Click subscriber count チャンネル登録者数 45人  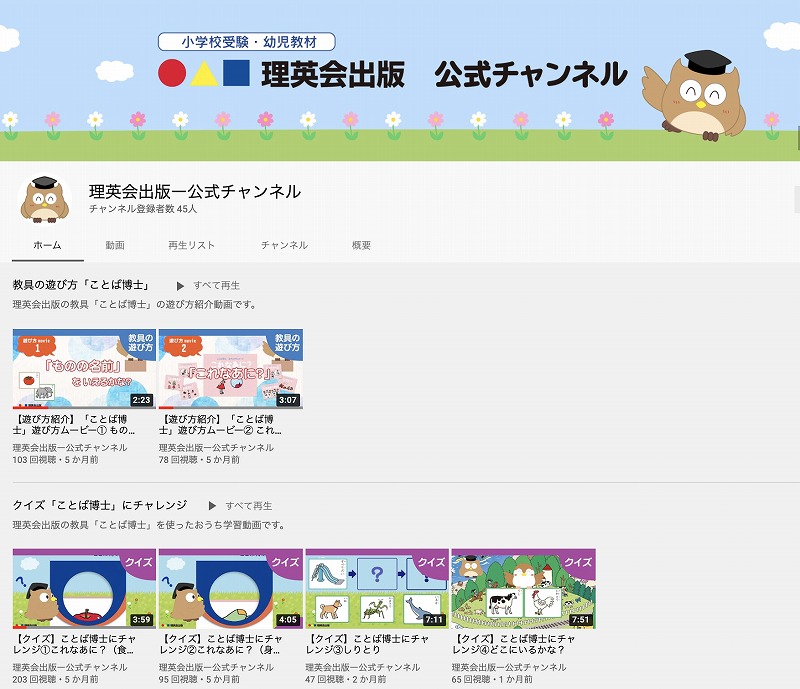pyautogui.click(x=143, y=209)
